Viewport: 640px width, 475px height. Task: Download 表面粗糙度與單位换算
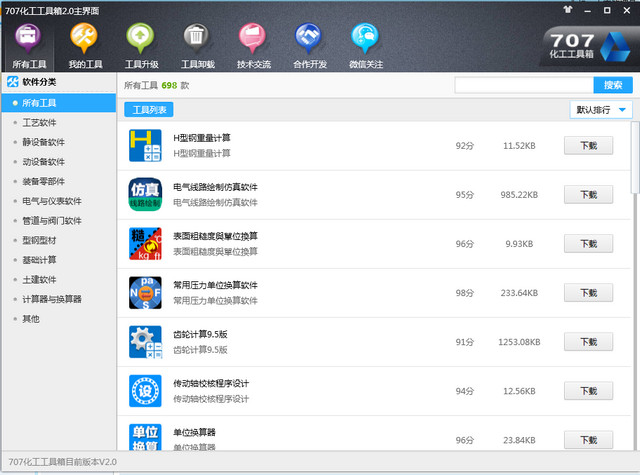(588, 244)
